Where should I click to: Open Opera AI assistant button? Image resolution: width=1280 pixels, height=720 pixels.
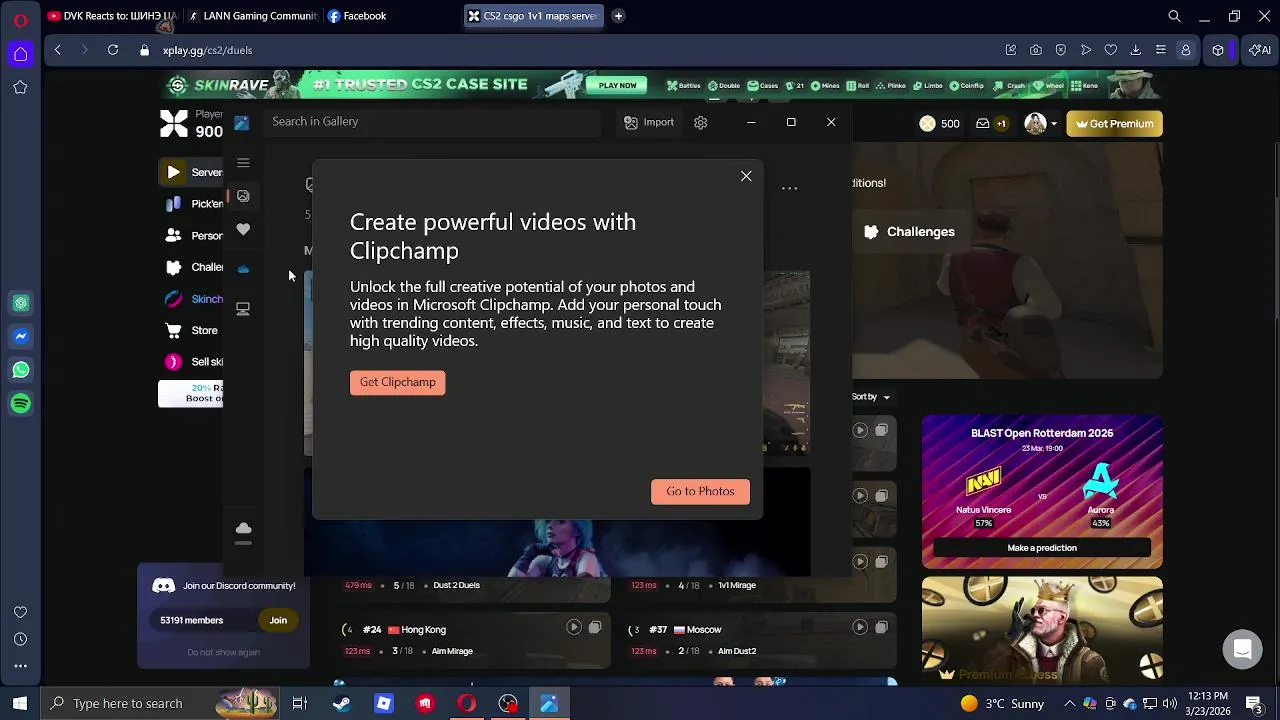(x=1260, y=50)
